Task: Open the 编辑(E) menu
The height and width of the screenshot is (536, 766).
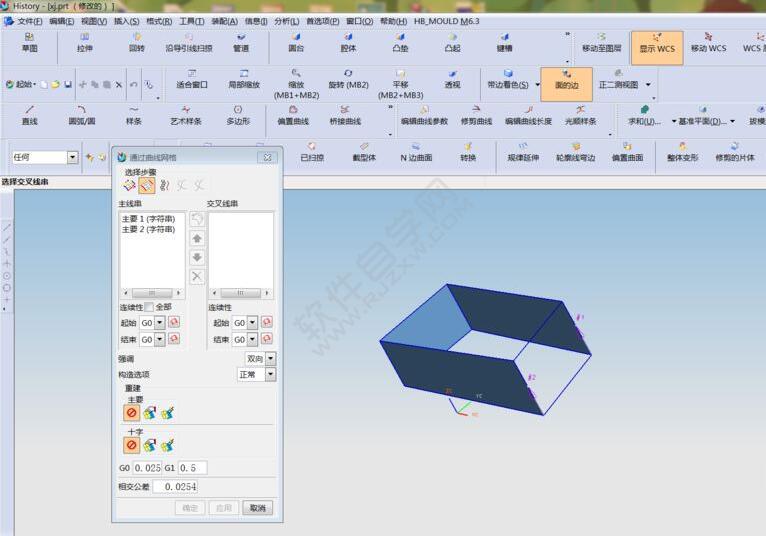Action: 62,21
